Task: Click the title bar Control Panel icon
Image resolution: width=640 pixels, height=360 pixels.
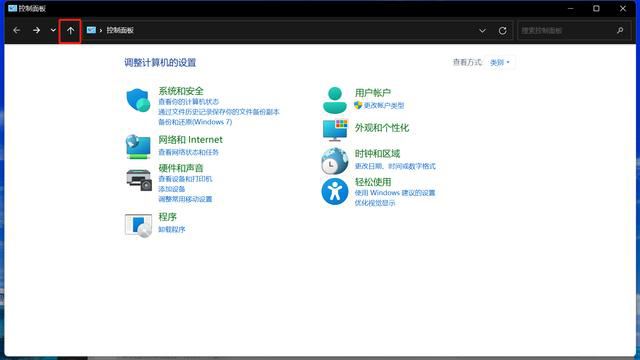Action: pyautogui.click(x=13, y=8)
